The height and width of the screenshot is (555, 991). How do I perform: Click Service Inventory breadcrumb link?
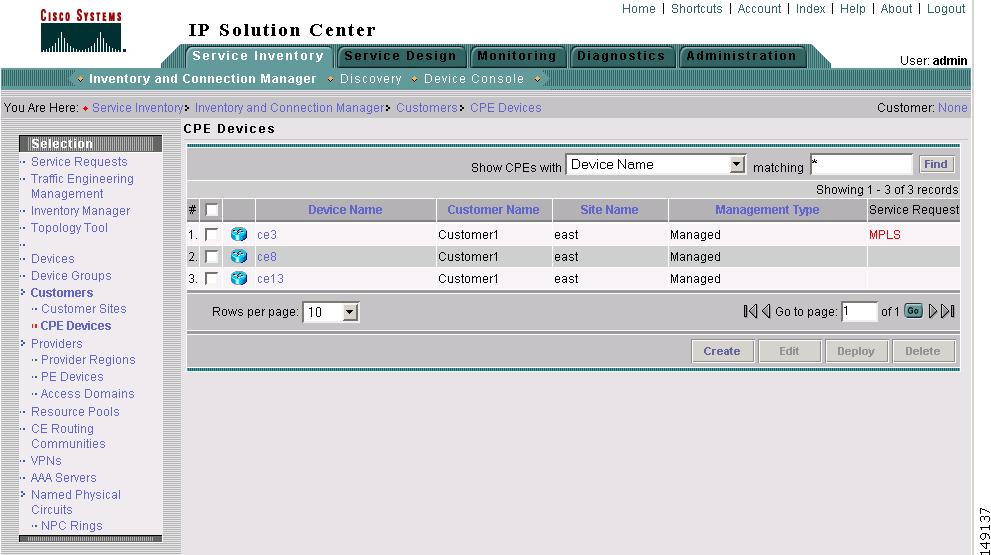(137, 107)
